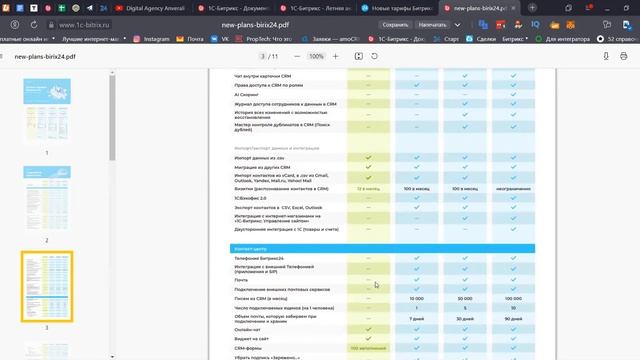Click the thumbnail panel scroll-down arrow

coord(112,357)
